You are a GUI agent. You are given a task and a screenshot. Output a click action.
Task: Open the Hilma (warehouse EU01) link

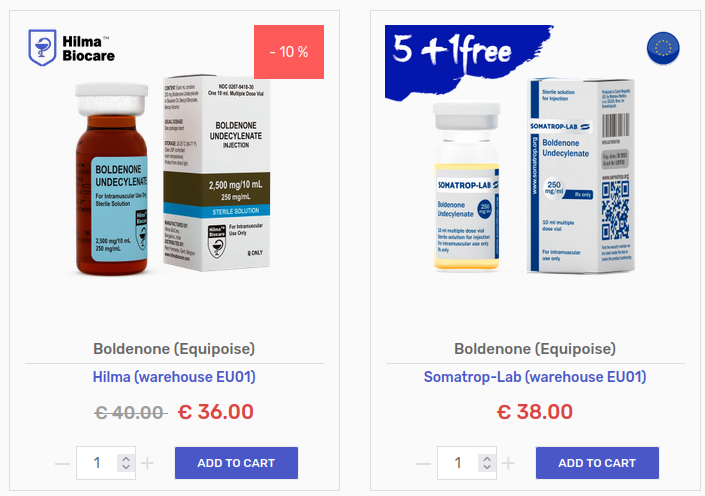[x=174, y=377]
